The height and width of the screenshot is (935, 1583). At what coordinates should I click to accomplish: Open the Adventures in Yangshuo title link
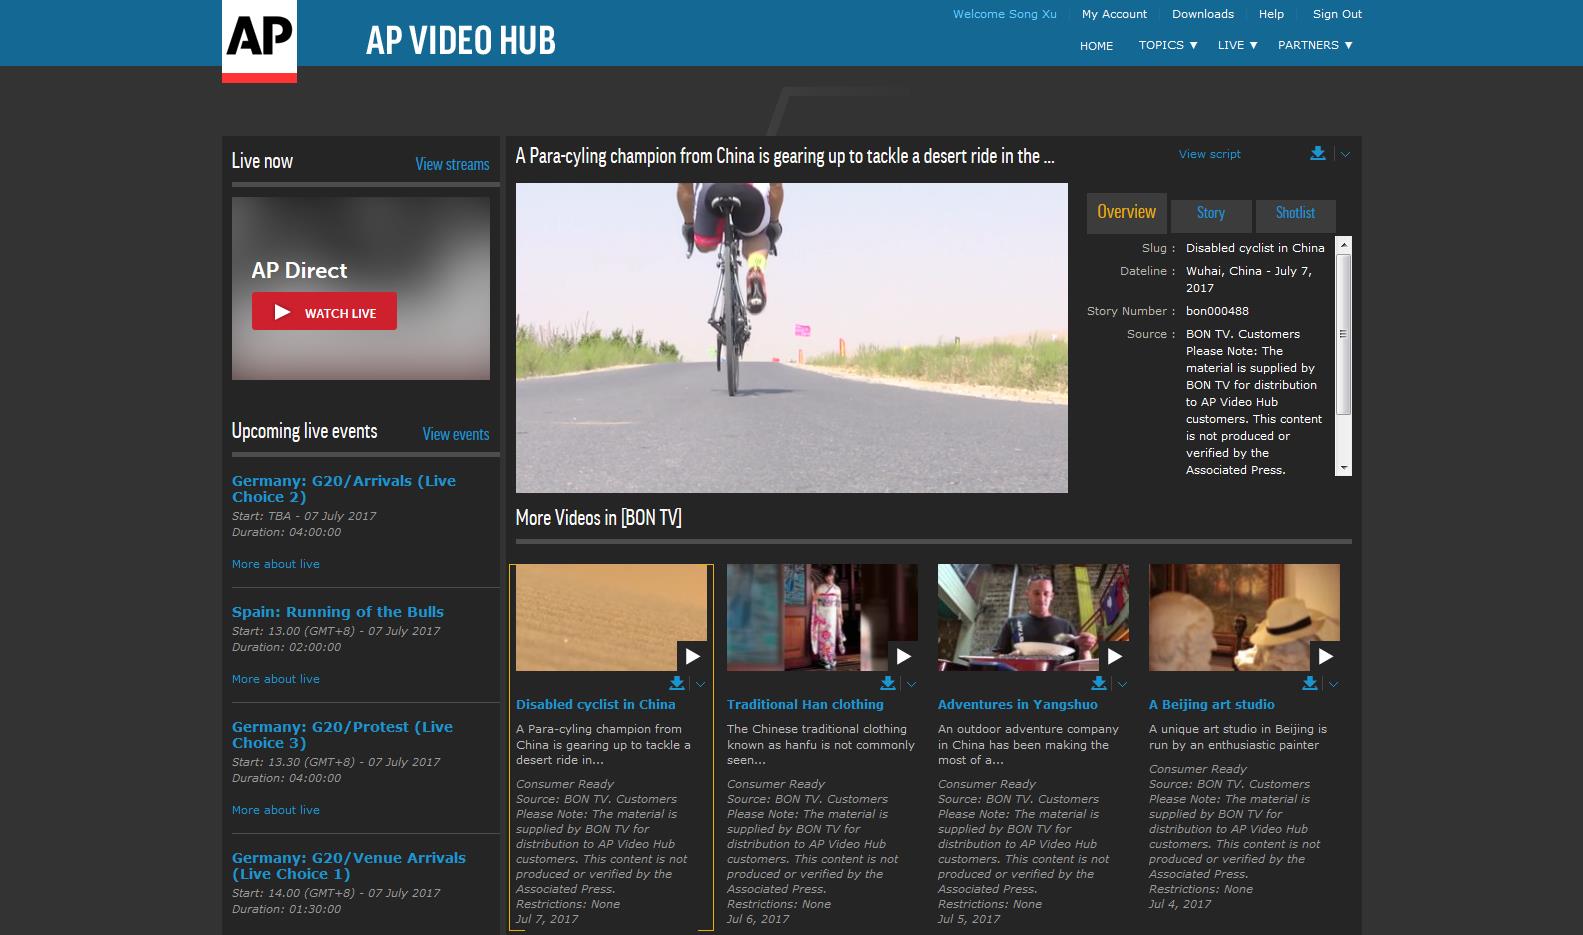point(1017,705)
